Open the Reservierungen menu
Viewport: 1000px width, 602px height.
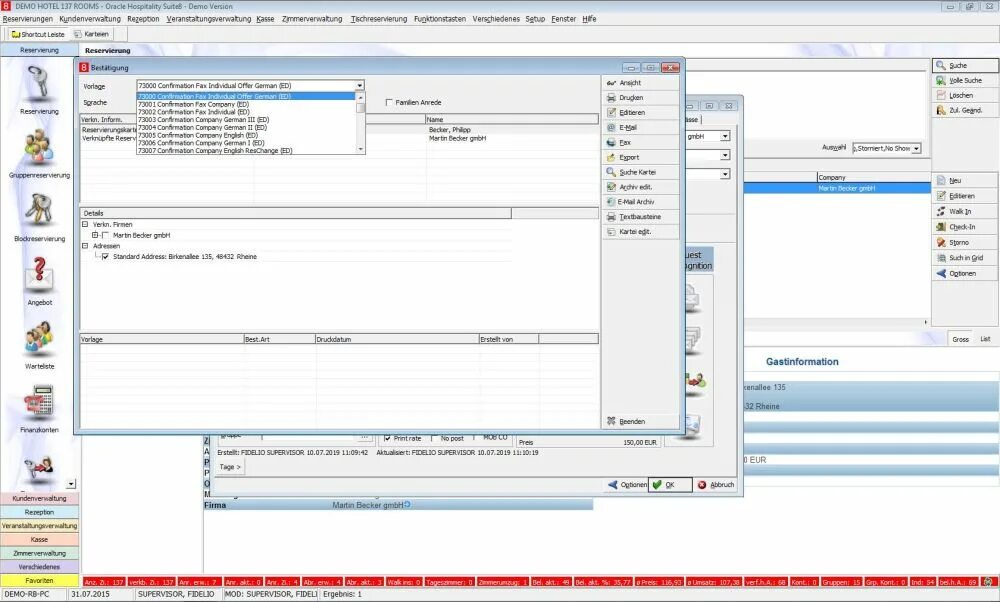[27, 19]
